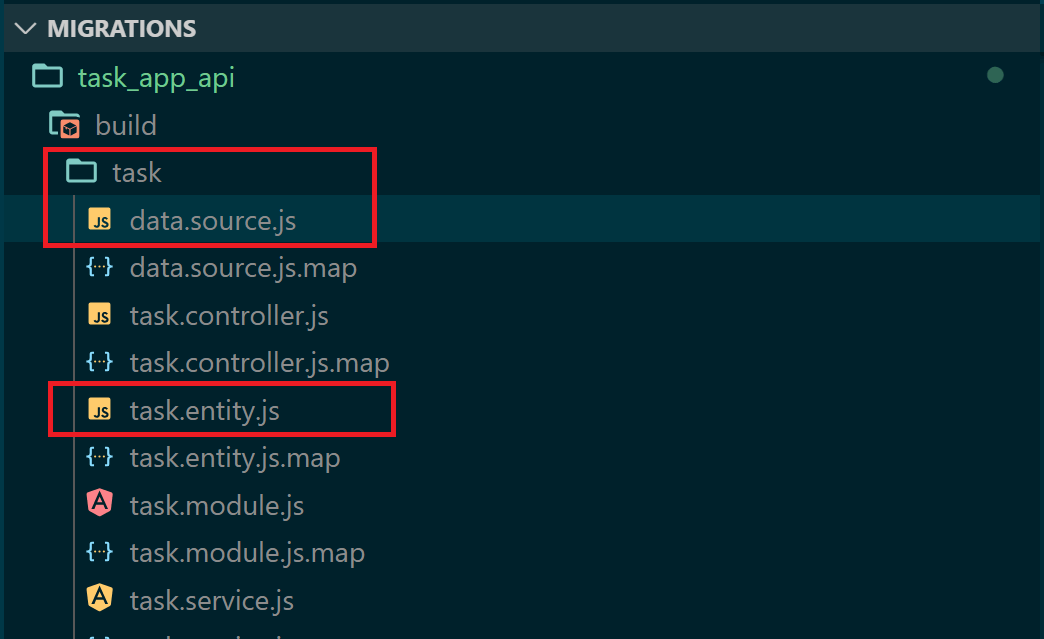The width and height of the screenshot is (1044, 639).
Task: Click the braces icon of data.source.js.map
Action: click(x=100, y=268)
